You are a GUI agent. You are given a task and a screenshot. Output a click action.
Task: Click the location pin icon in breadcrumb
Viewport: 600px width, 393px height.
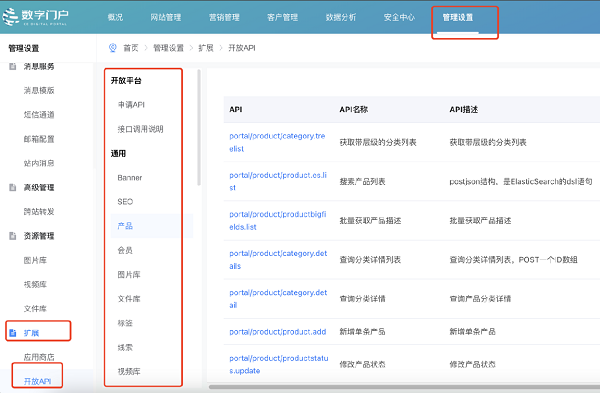112,48
